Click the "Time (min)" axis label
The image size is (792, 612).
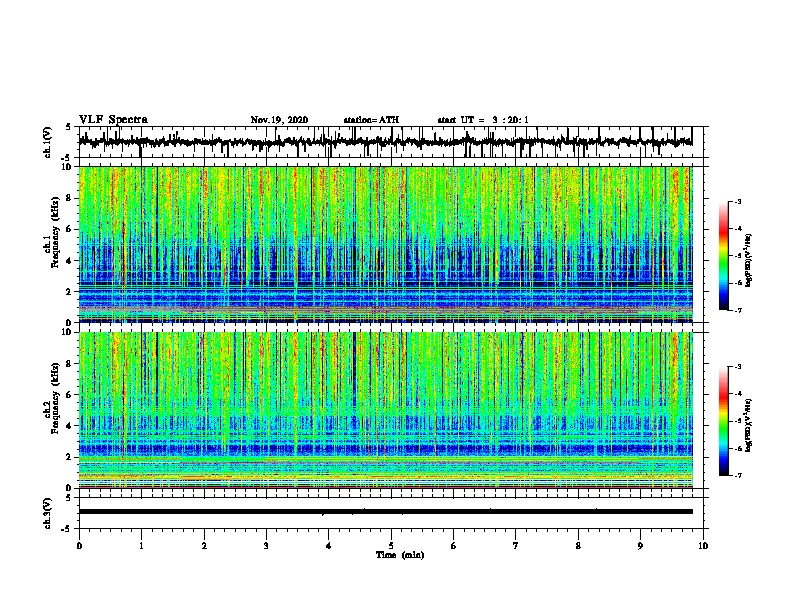(400, 555)
